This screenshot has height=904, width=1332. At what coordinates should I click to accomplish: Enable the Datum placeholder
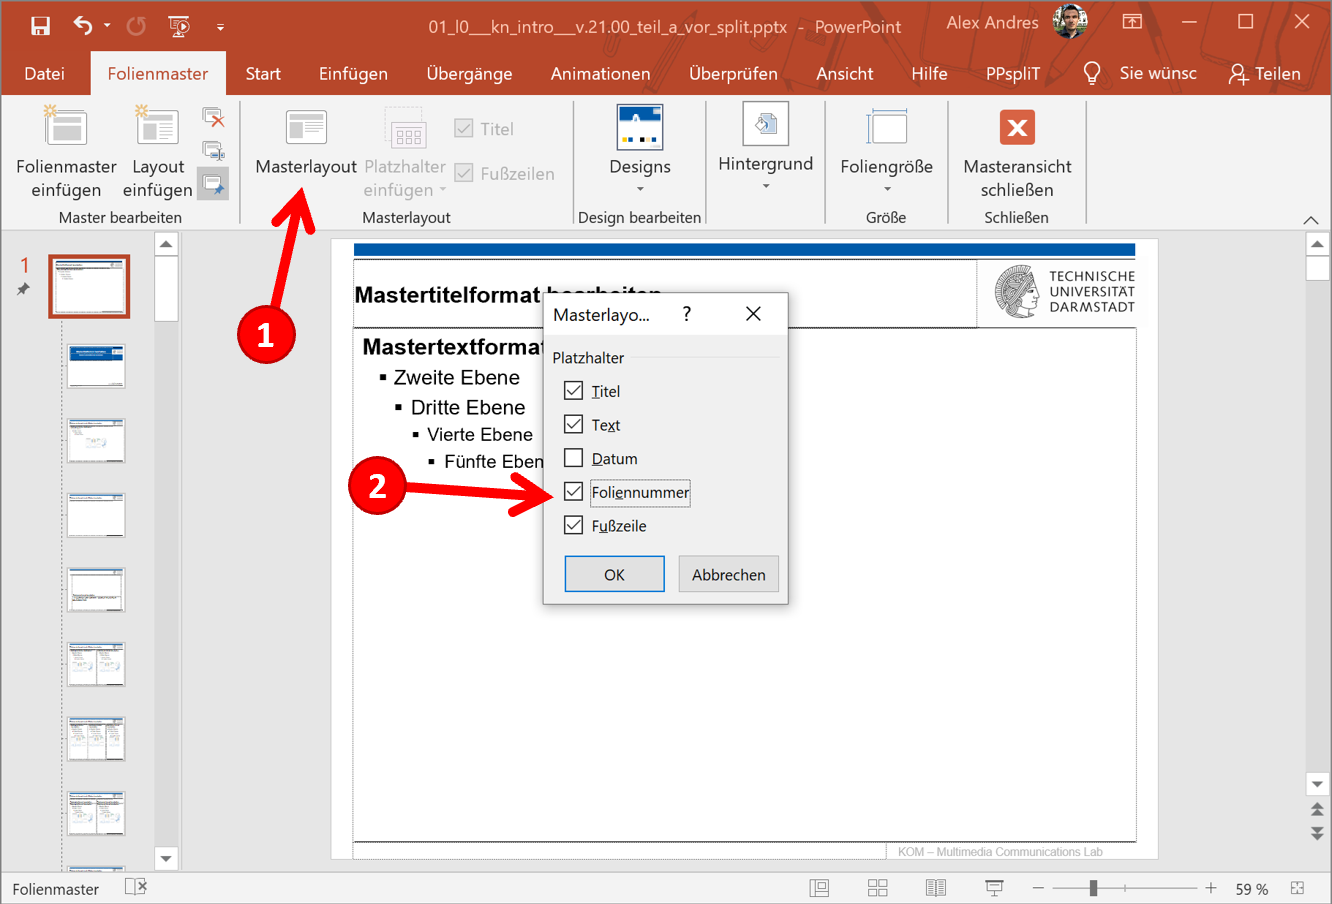point(573,458)
